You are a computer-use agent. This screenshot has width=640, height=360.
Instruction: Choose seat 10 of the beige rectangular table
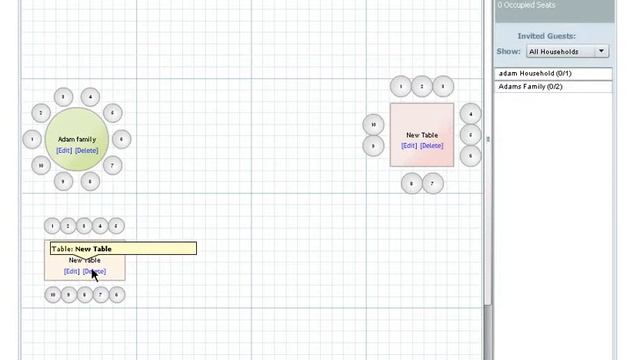[53, 295]
